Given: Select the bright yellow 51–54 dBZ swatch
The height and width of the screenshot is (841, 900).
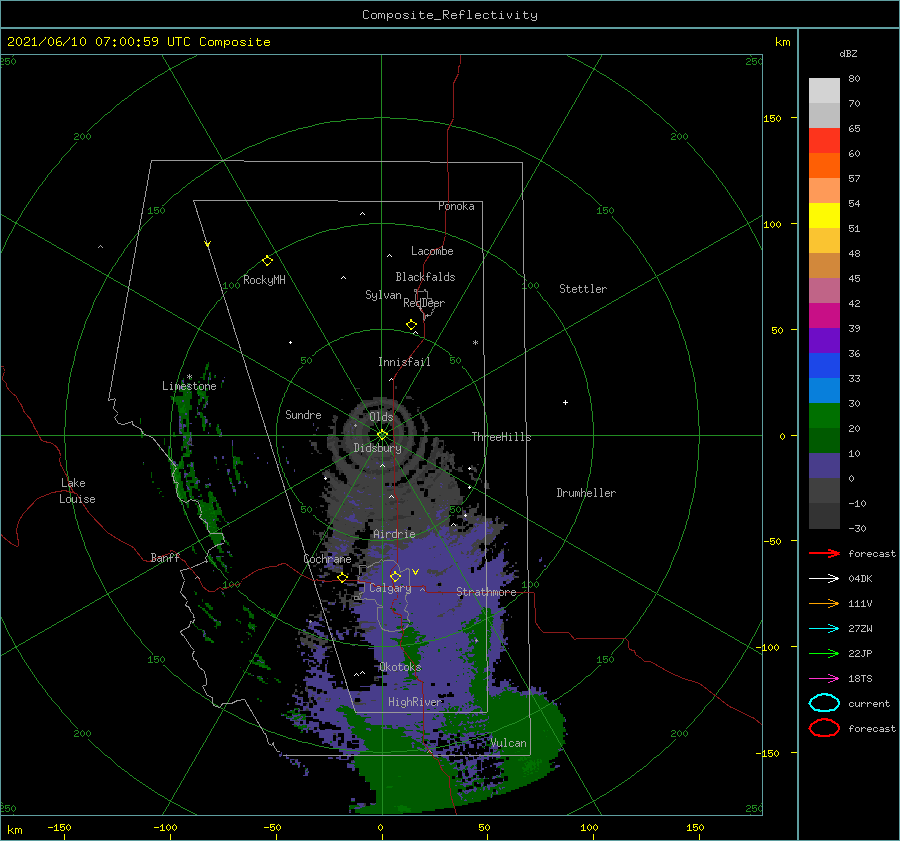Looking at the screenshot, I should point(824,216).
